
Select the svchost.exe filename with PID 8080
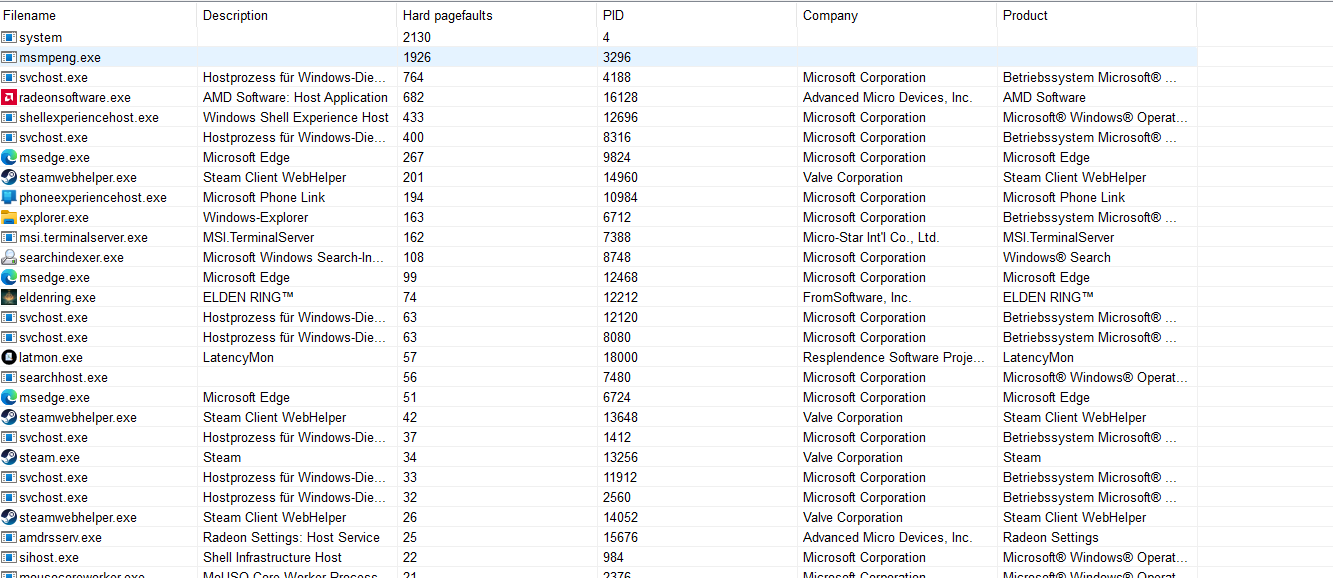point(53,337)
